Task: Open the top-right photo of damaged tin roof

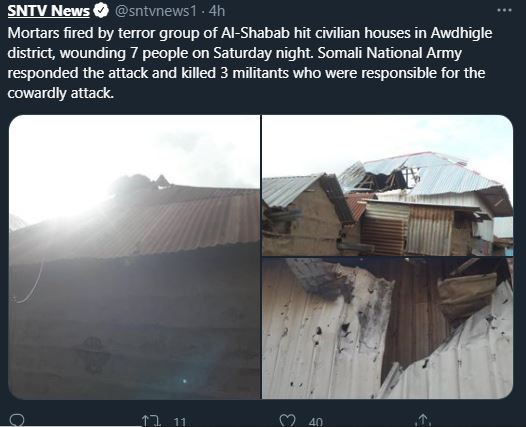Action: click(387, 185)
